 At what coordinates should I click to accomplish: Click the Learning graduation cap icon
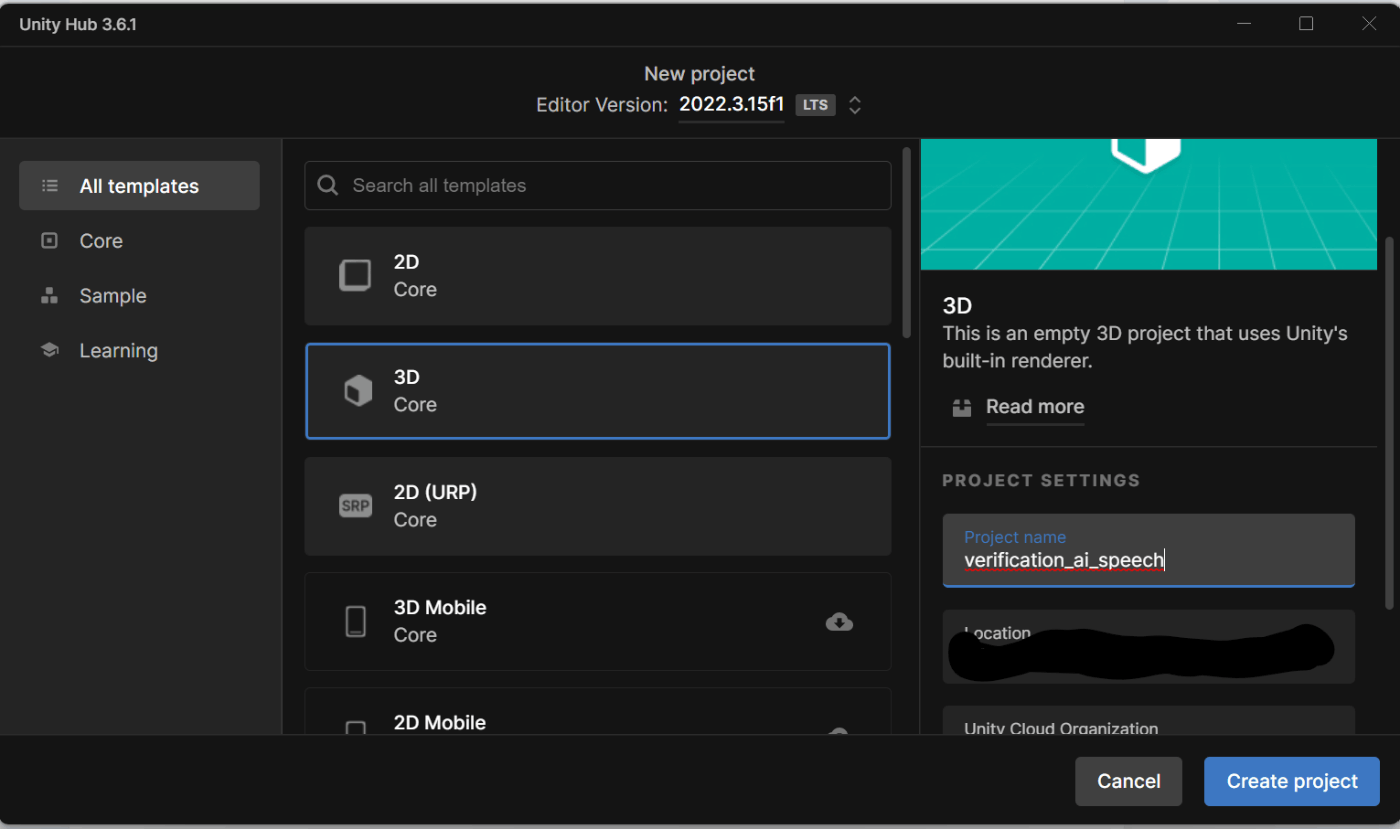[49, 351]
